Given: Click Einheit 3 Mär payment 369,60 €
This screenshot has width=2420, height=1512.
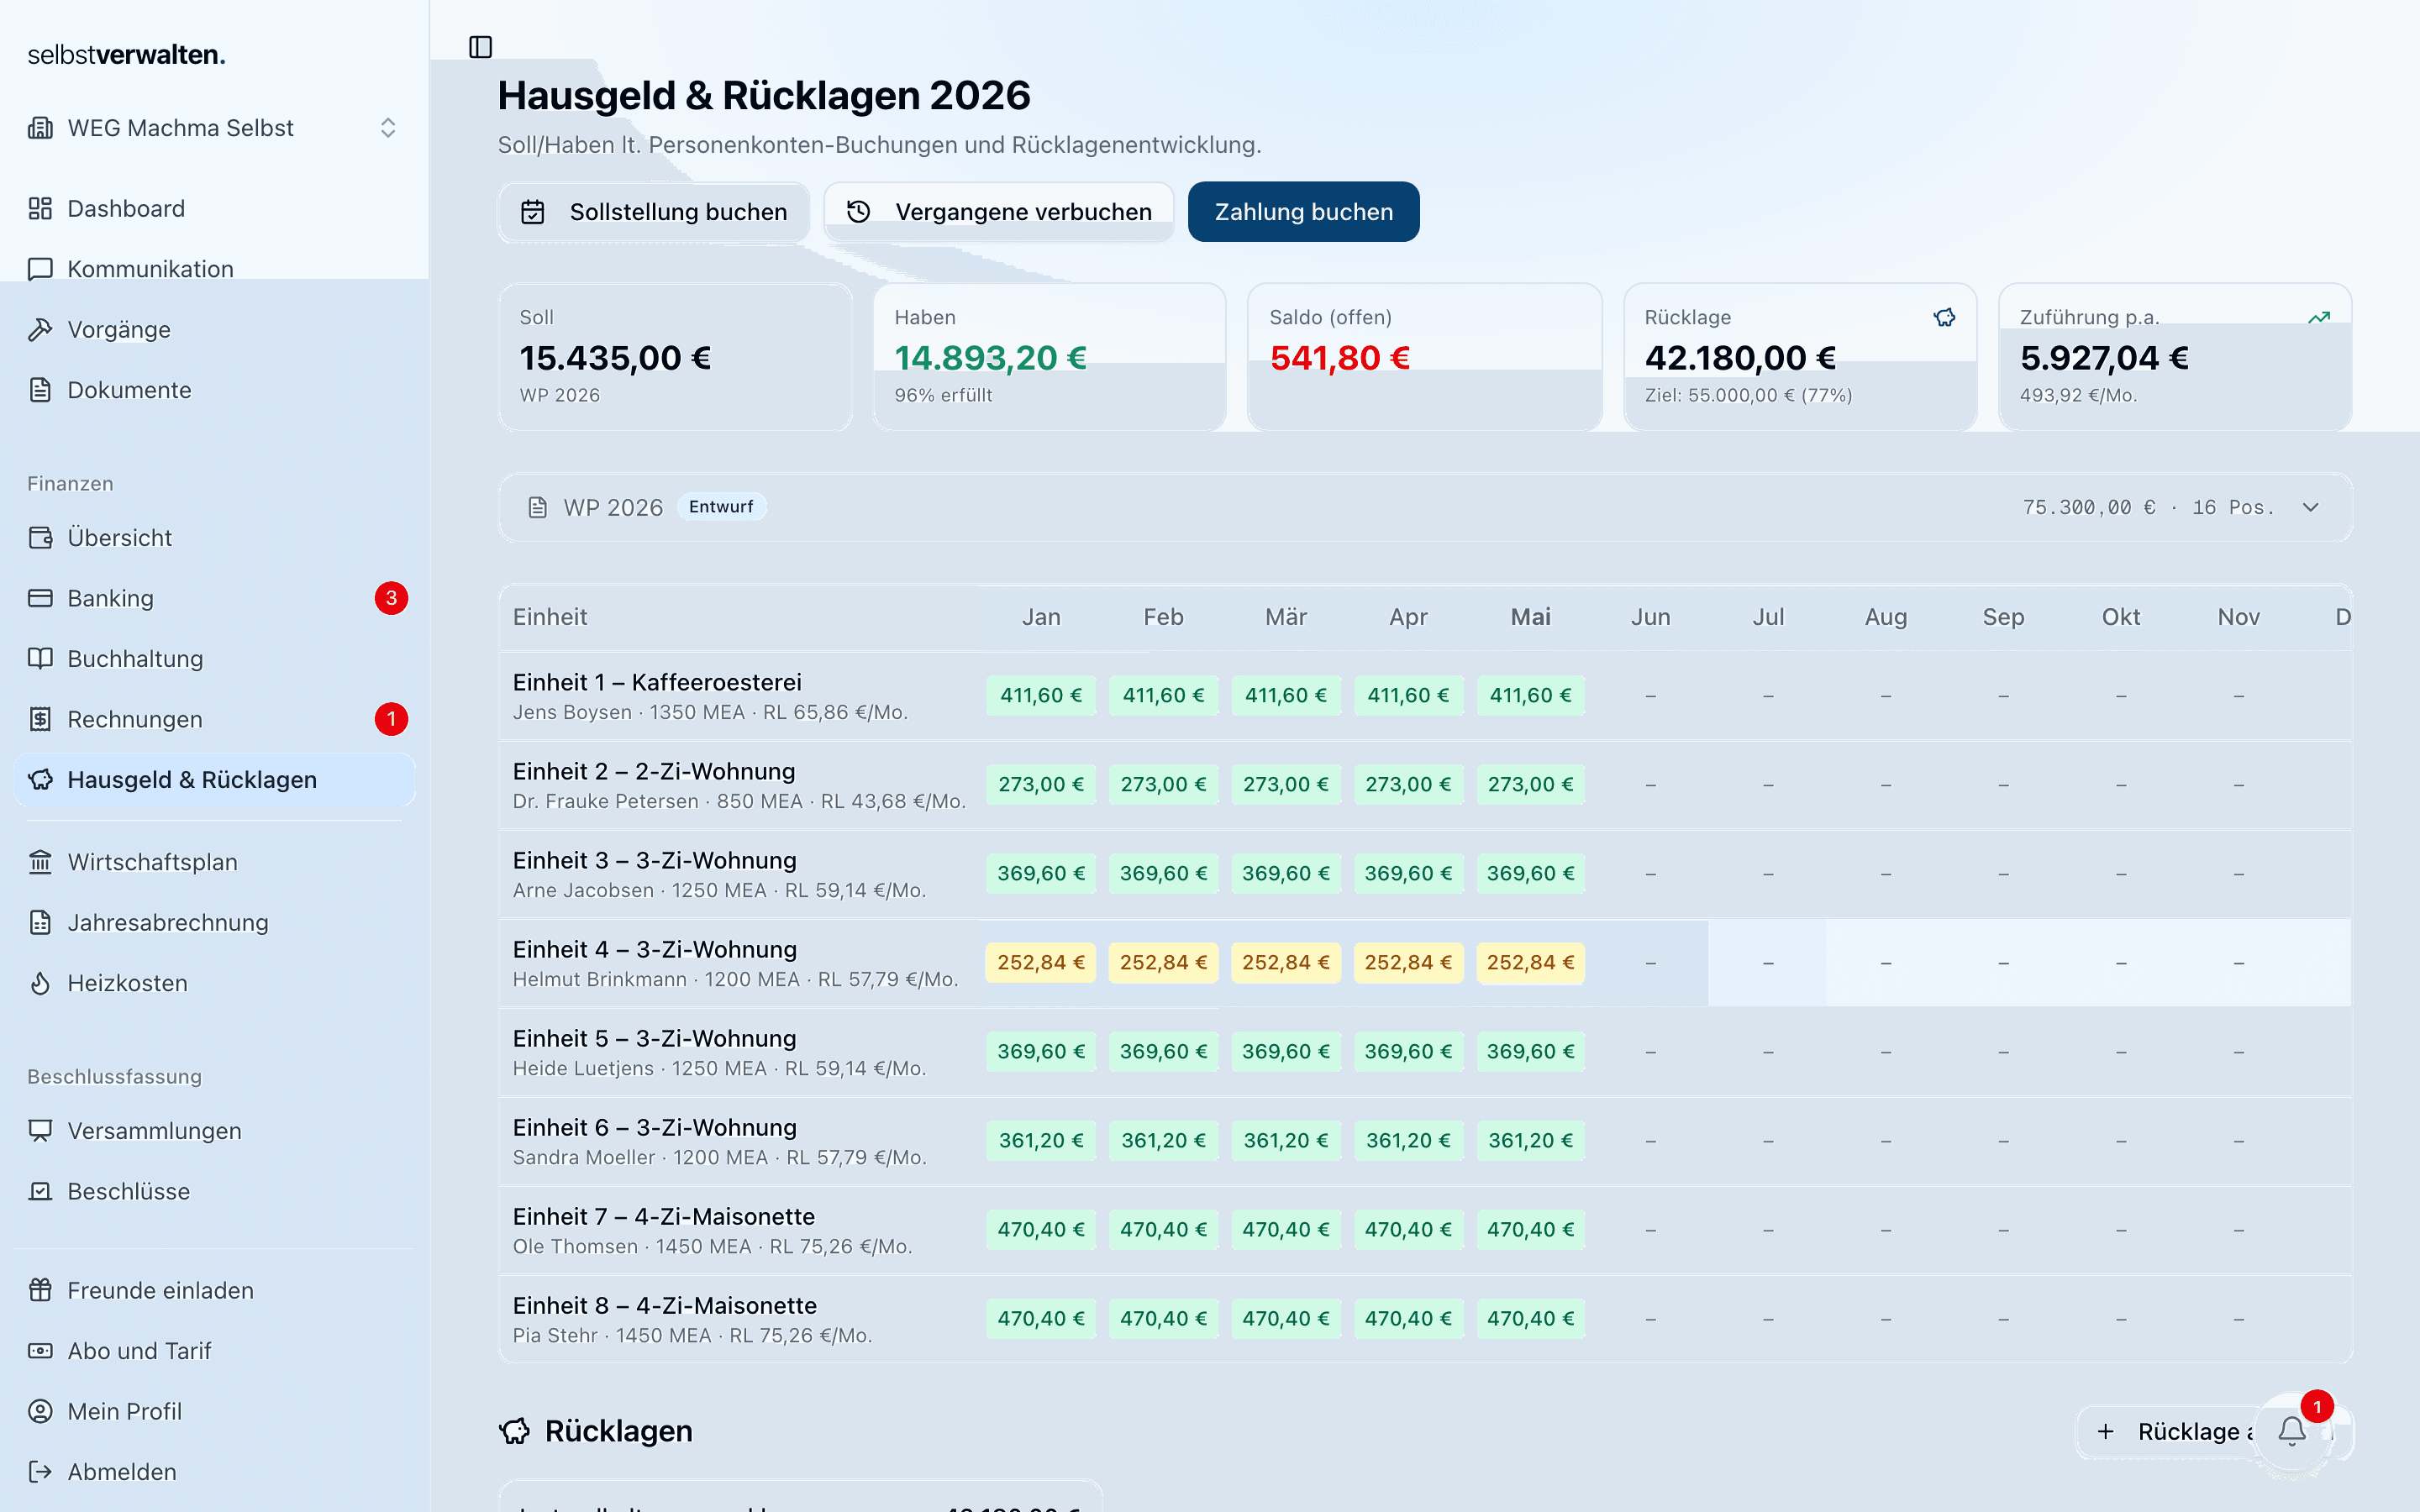Looking at the screenshot, I should tap(1285, 874).
